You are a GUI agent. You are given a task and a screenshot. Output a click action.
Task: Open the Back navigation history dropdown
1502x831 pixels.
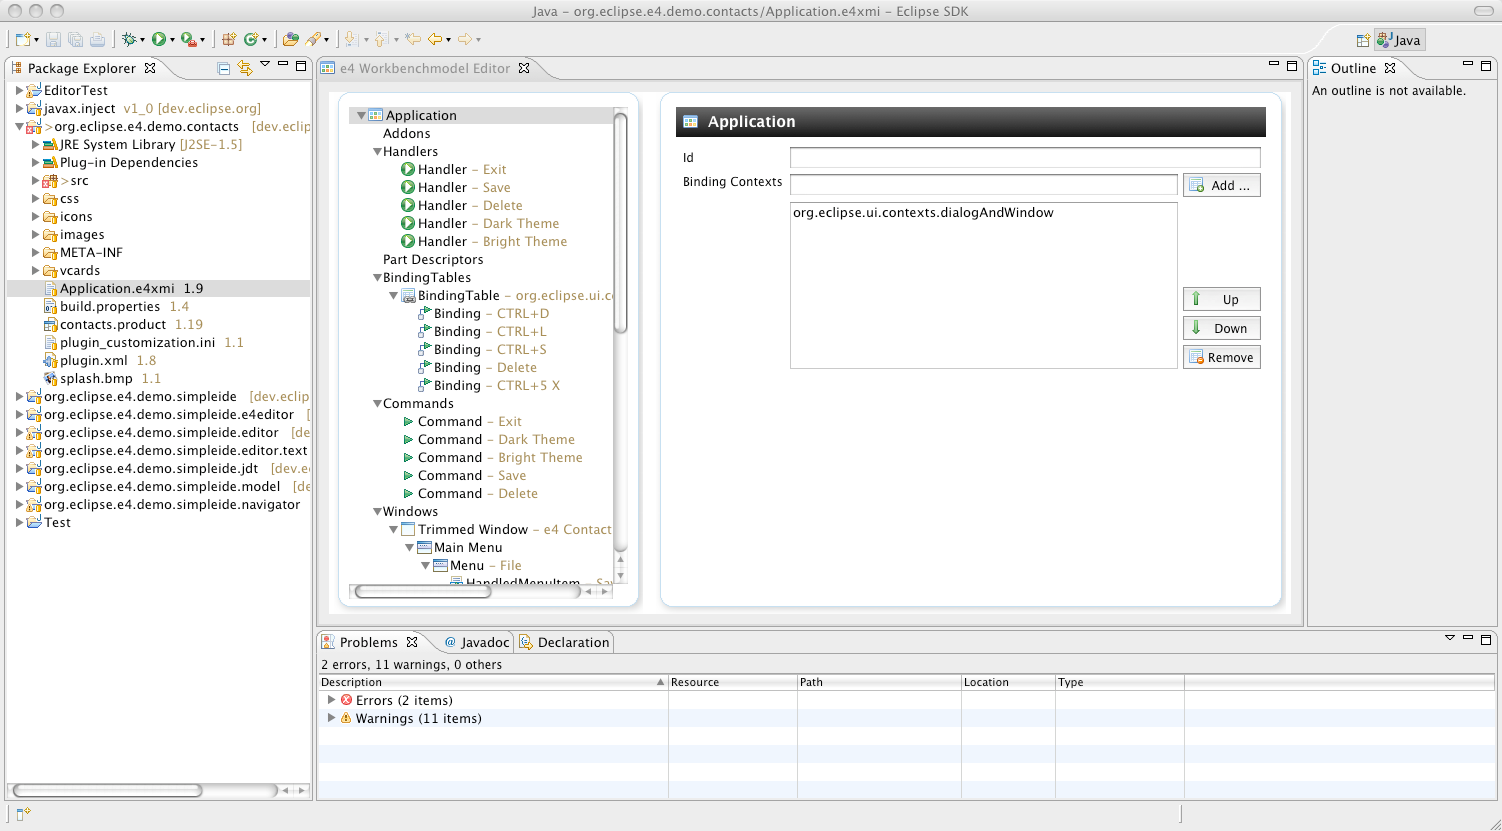point(448,40)
